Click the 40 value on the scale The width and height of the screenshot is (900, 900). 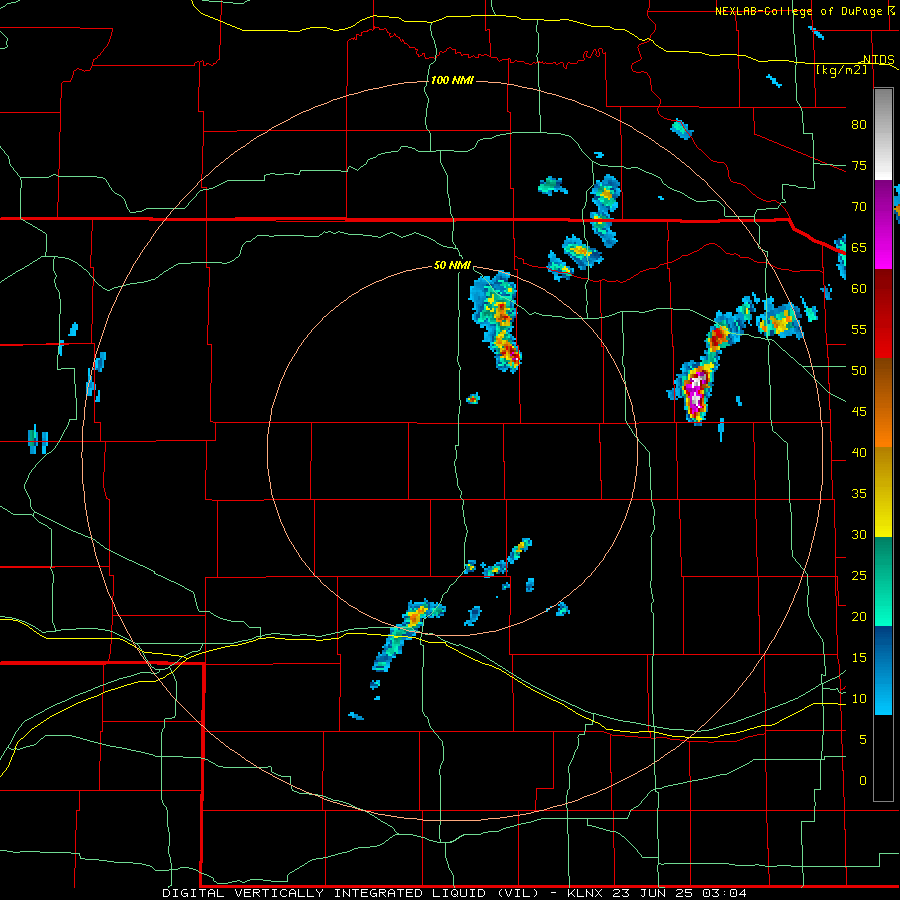(x=859, y=453)
